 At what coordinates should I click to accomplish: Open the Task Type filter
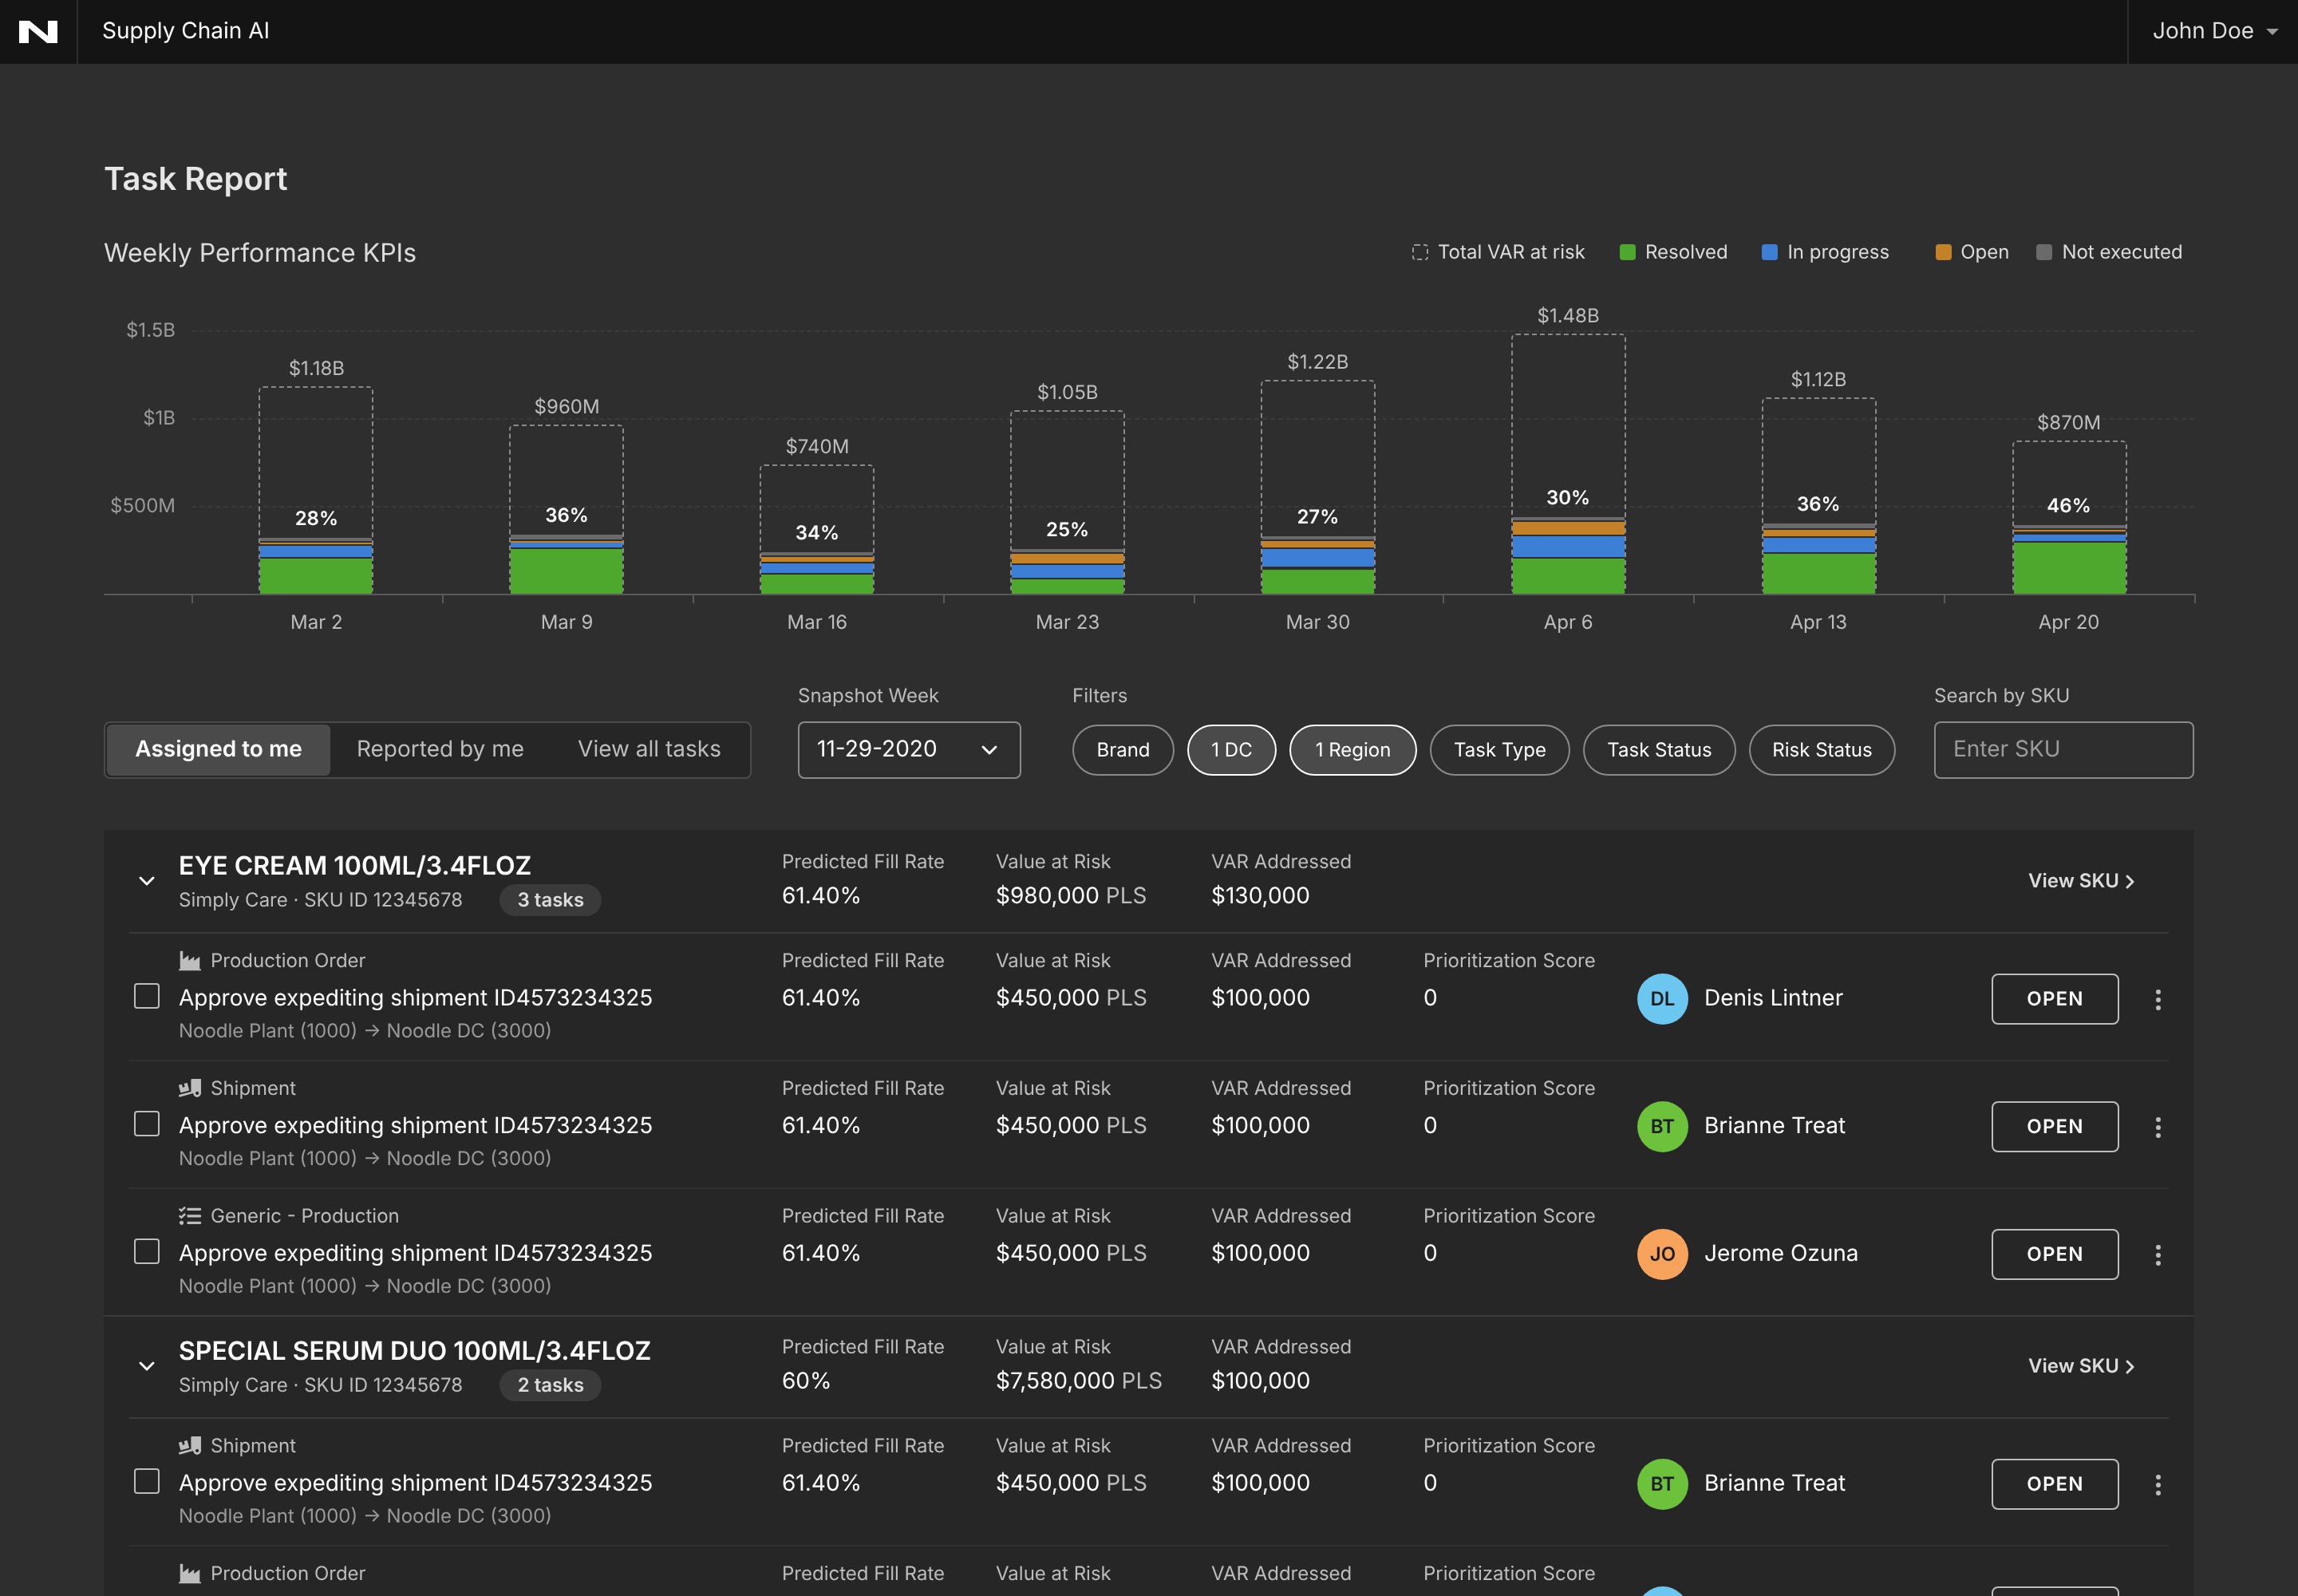[1499, 750]
